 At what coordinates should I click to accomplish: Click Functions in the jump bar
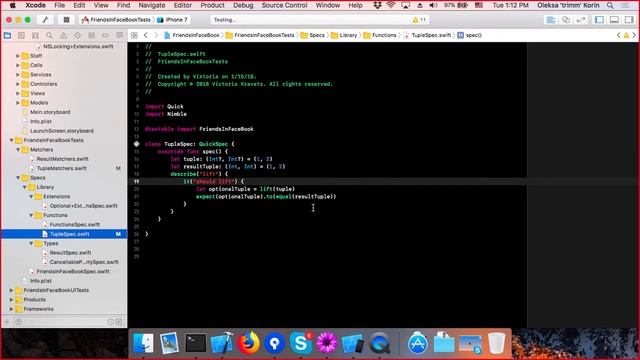[380, 36]
